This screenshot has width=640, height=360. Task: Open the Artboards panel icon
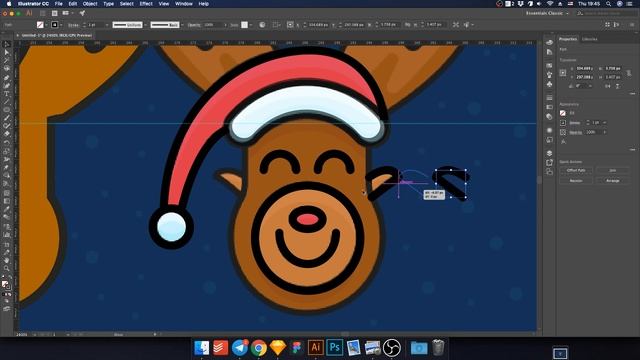click(549, 172)
